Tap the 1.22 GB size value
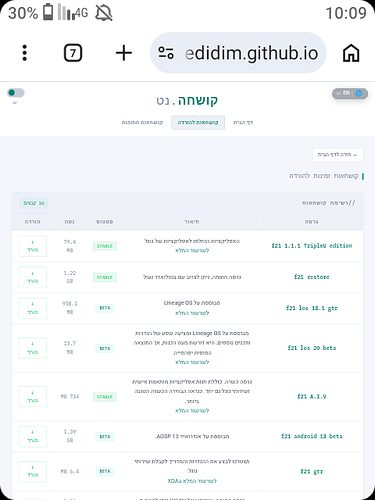 pos(70,277)
